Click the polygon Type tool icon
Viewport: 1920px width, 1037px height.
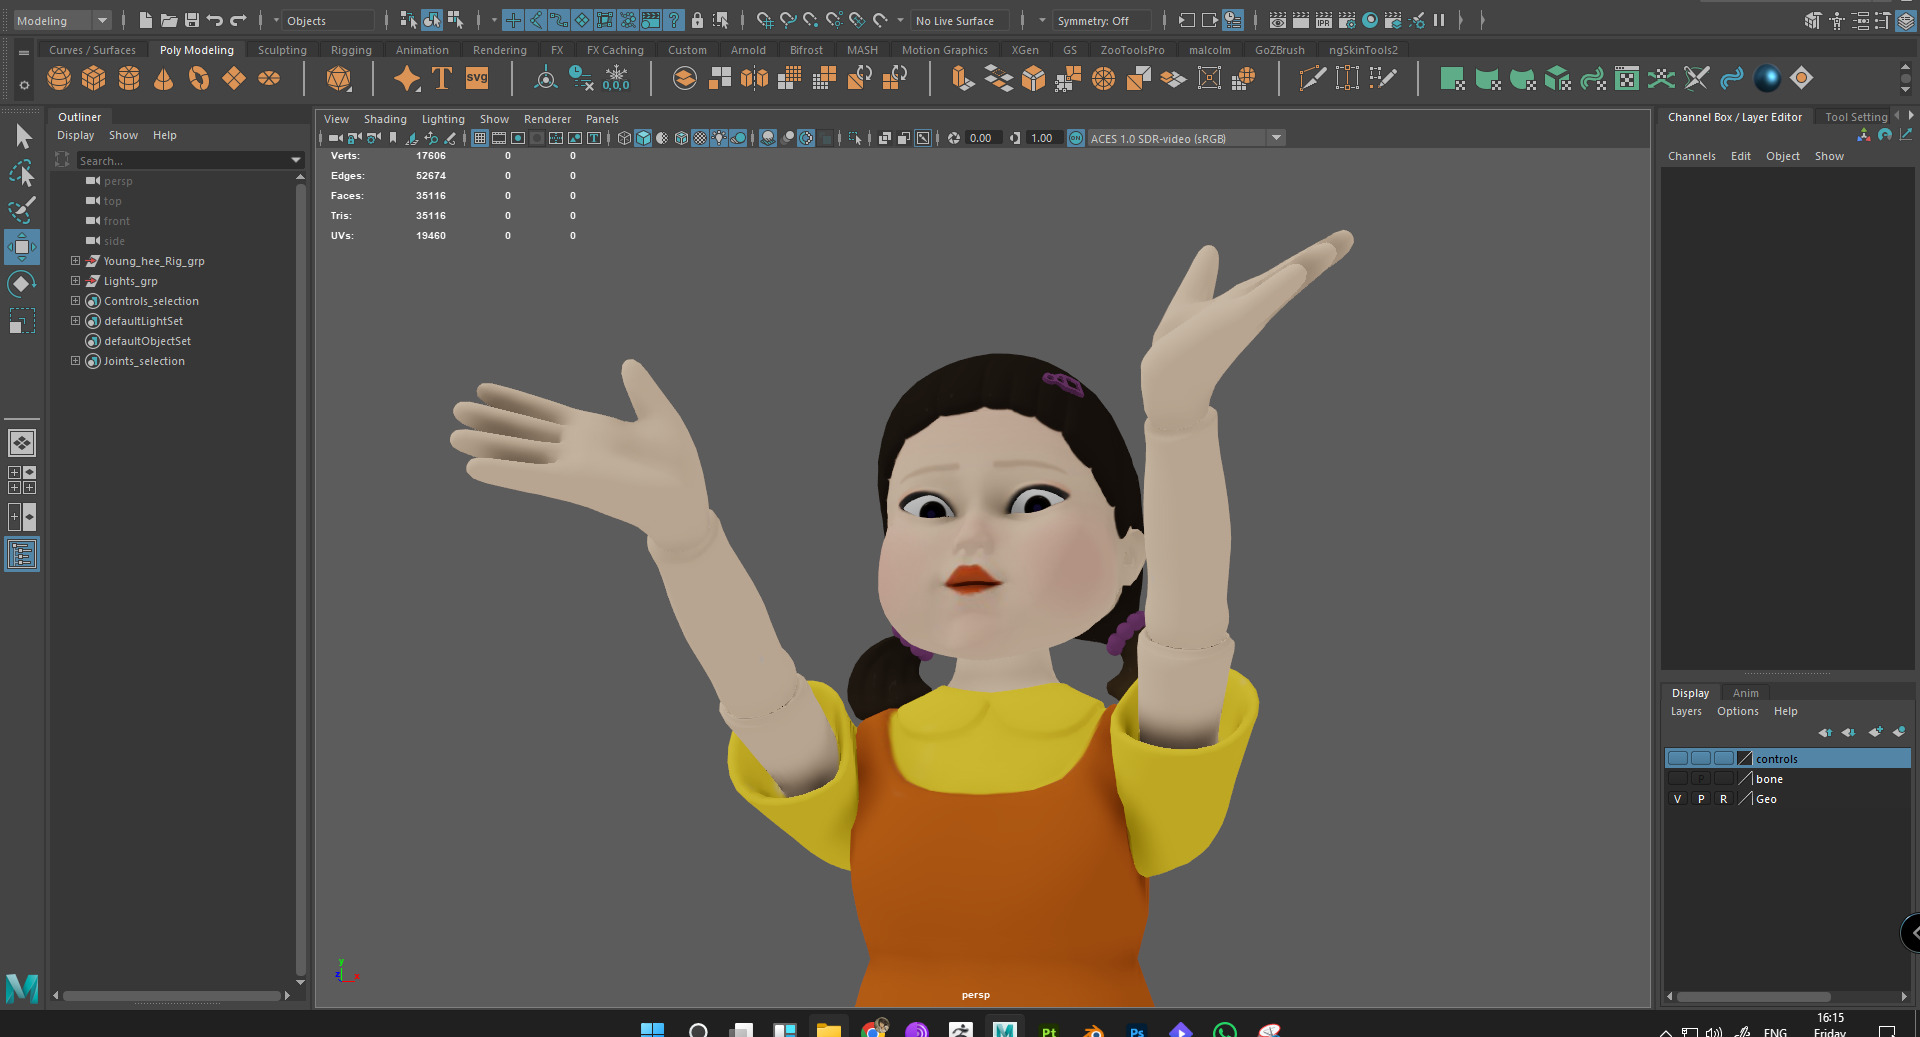coord(442,78)
